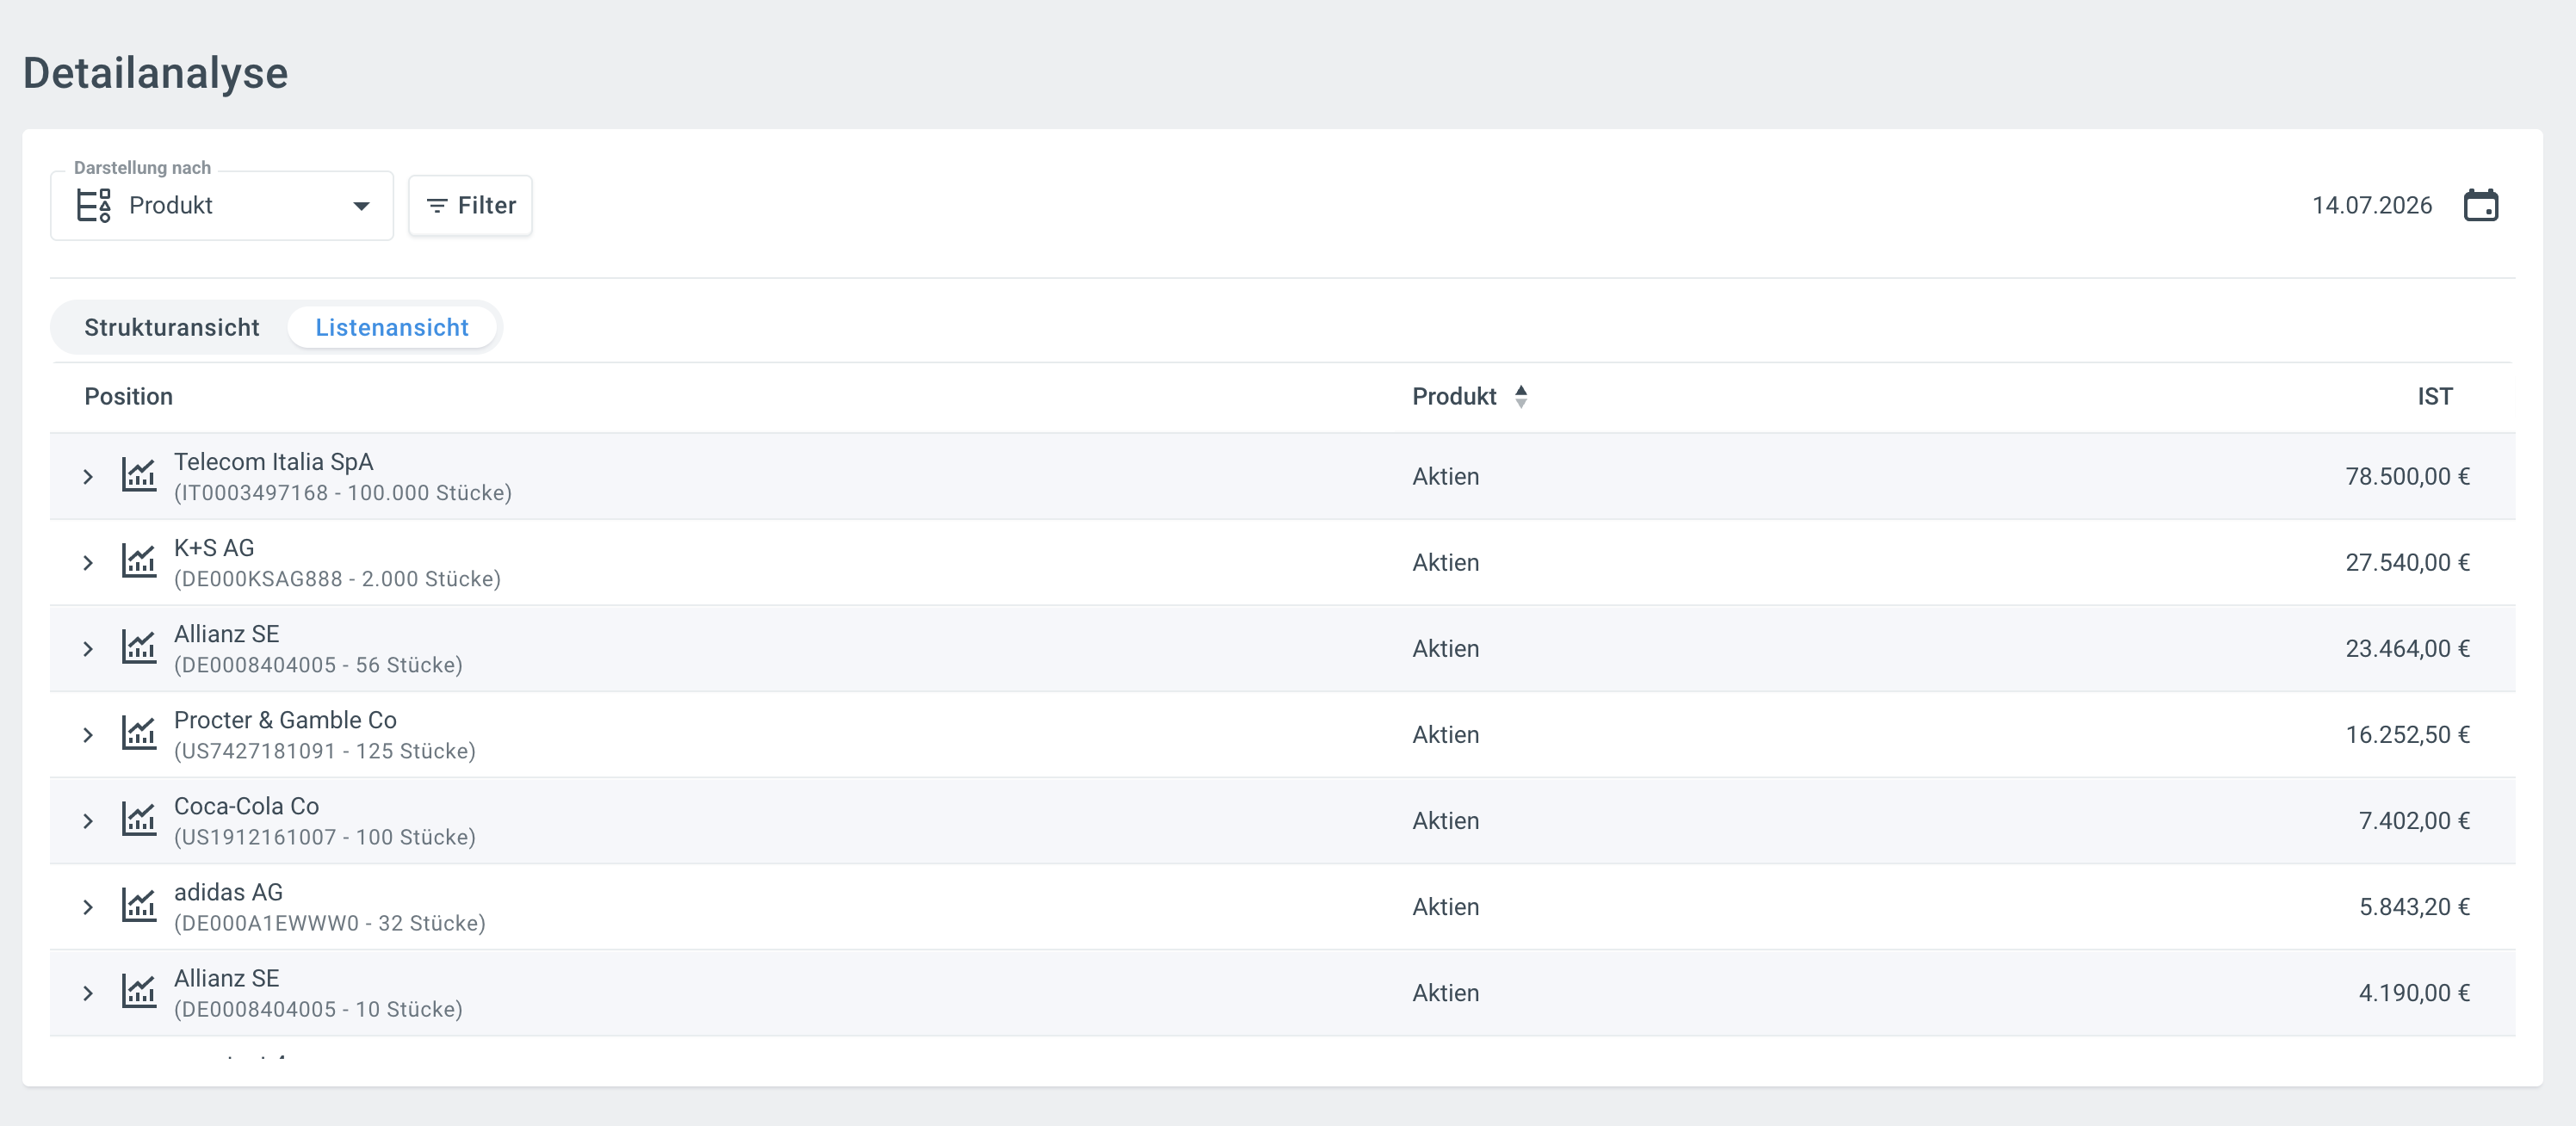This screenshot has height=1126, width=2576.
Task: Click the structure icon in Darstellung nach field
Action: 94,205
